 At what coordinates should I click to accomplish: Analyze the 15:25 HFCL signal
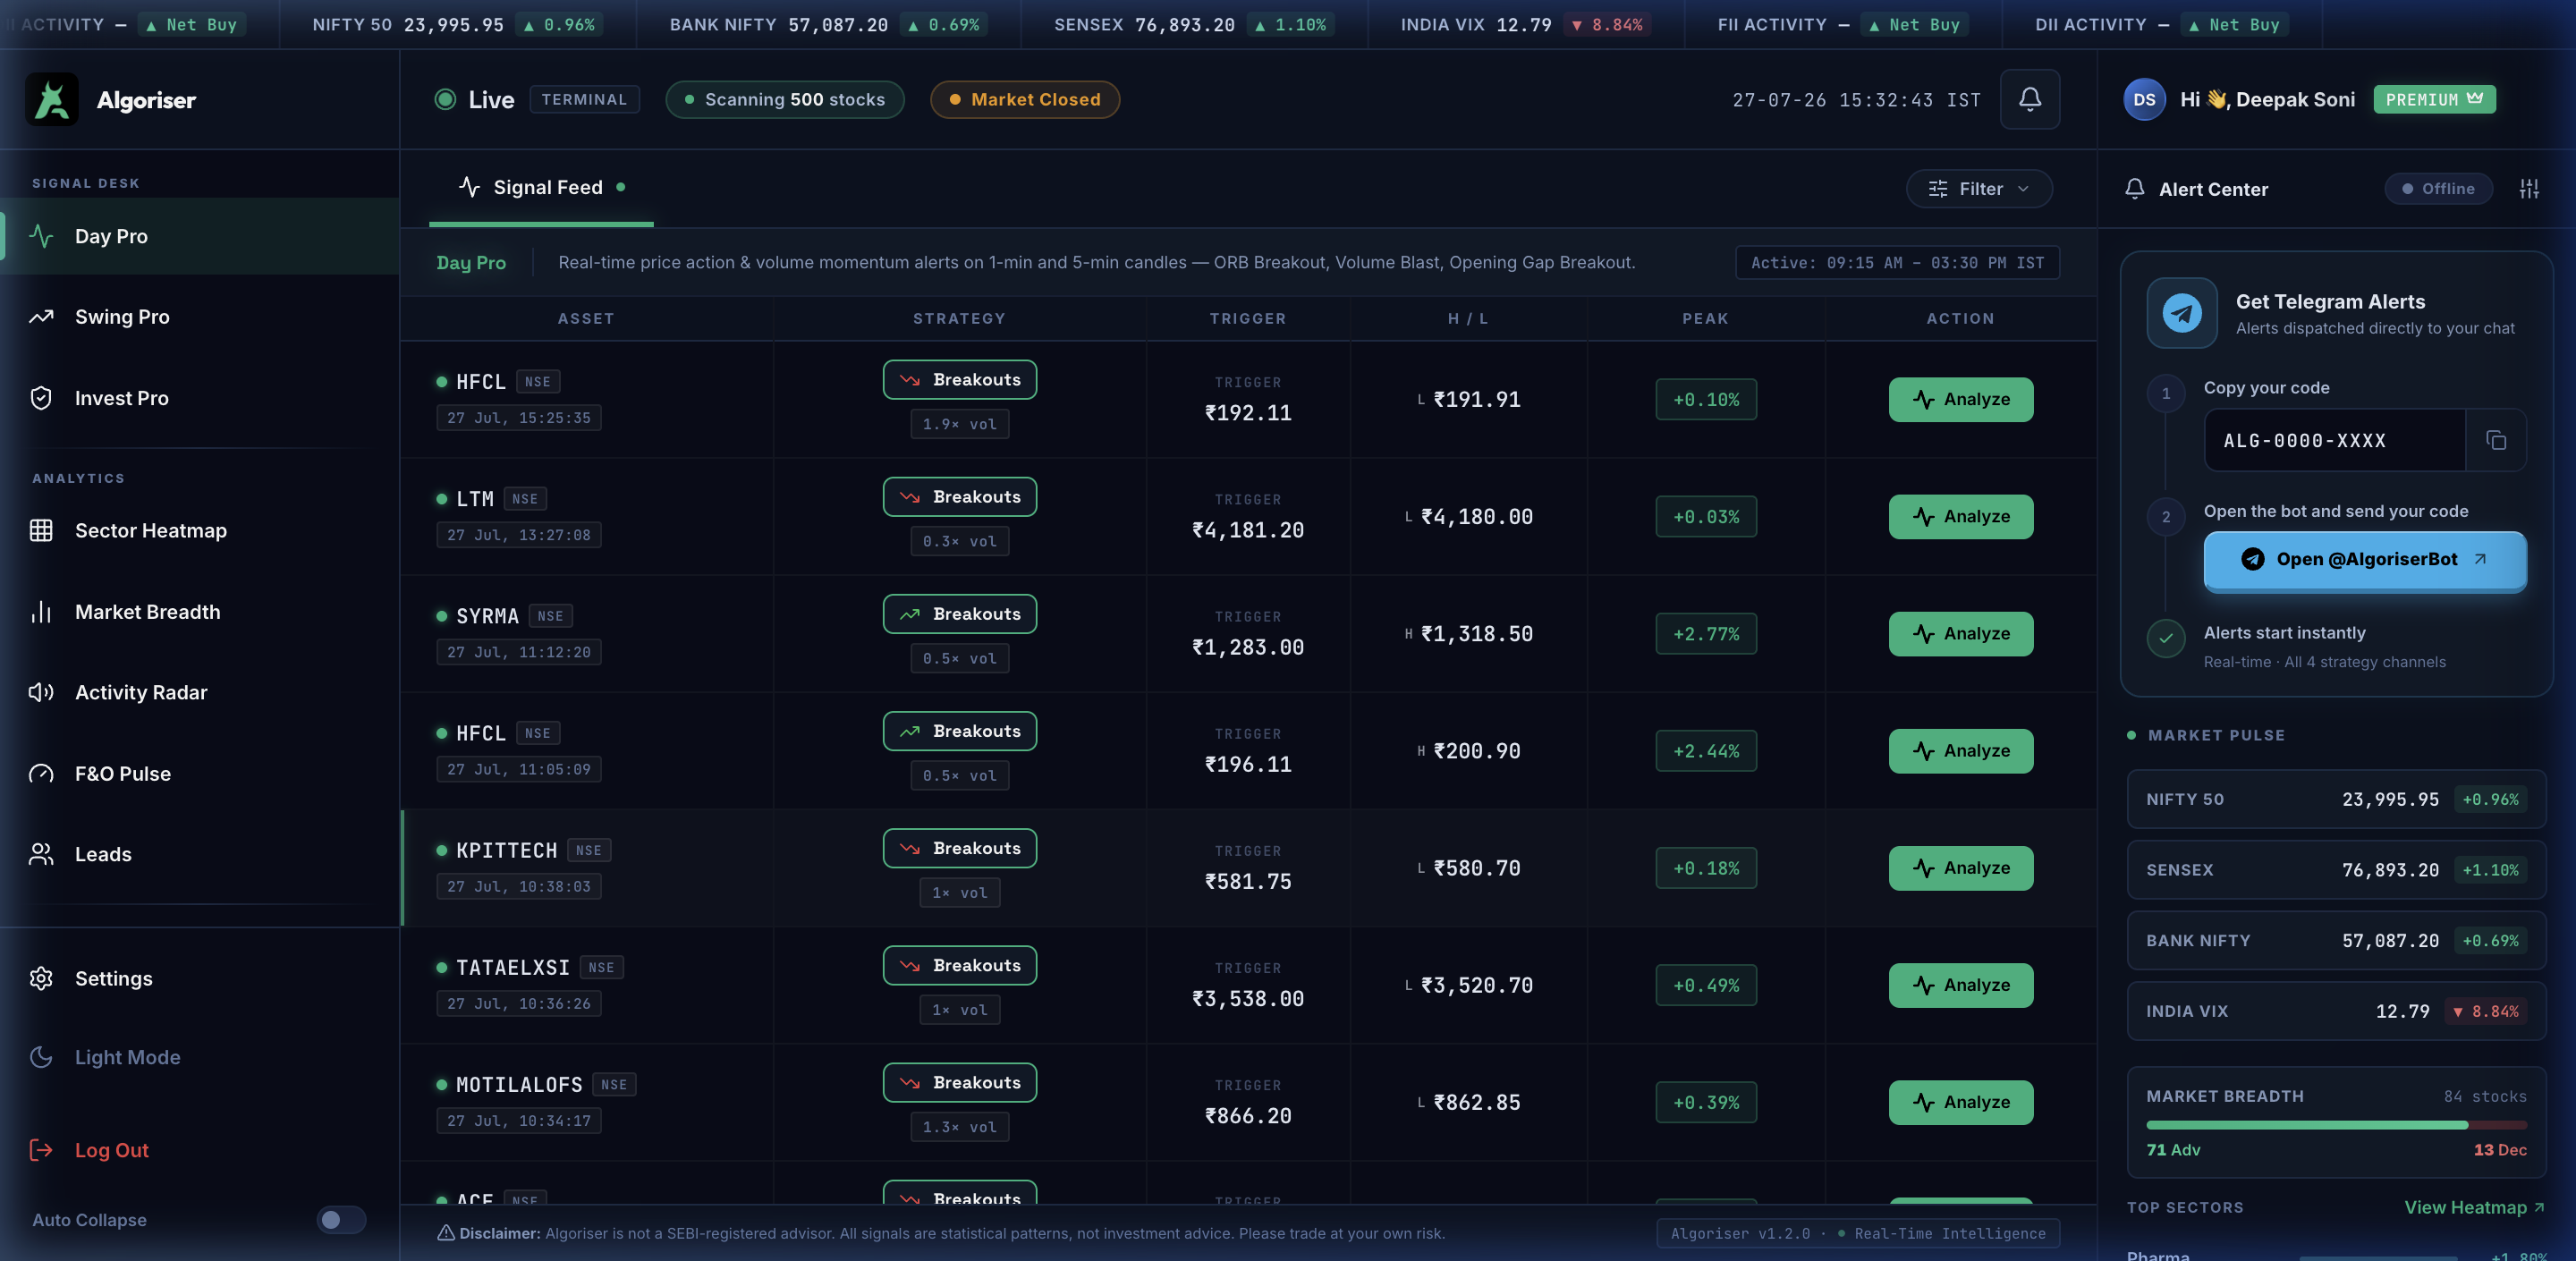click(x=1960, y=400)
